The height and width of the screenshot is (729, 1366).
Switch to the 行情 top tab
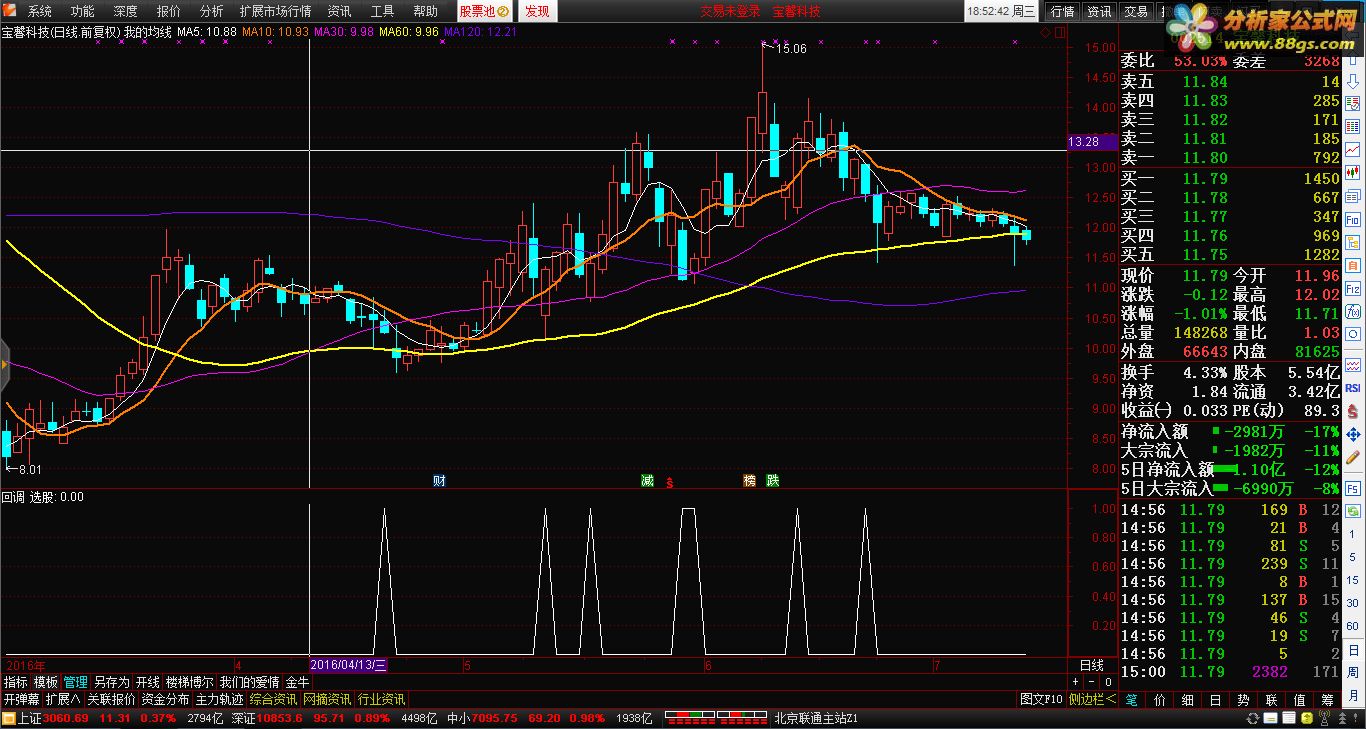1062,11
